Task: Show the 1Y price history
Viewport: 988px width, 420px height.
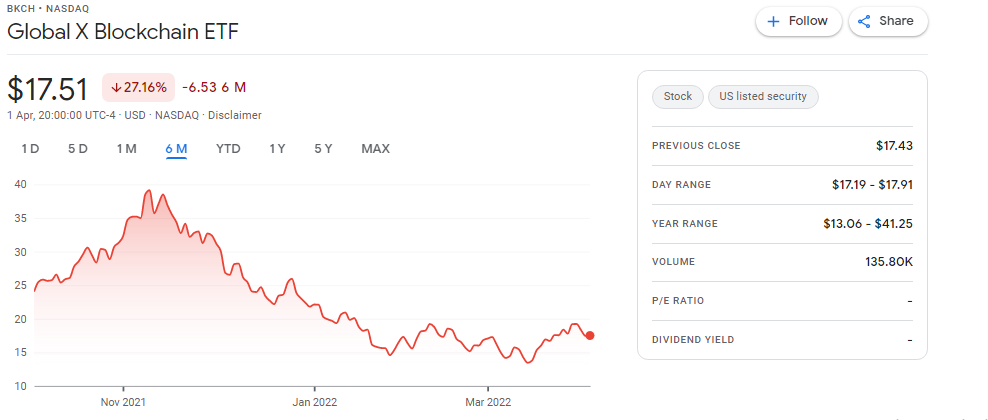Action: [x=277, y=149]
